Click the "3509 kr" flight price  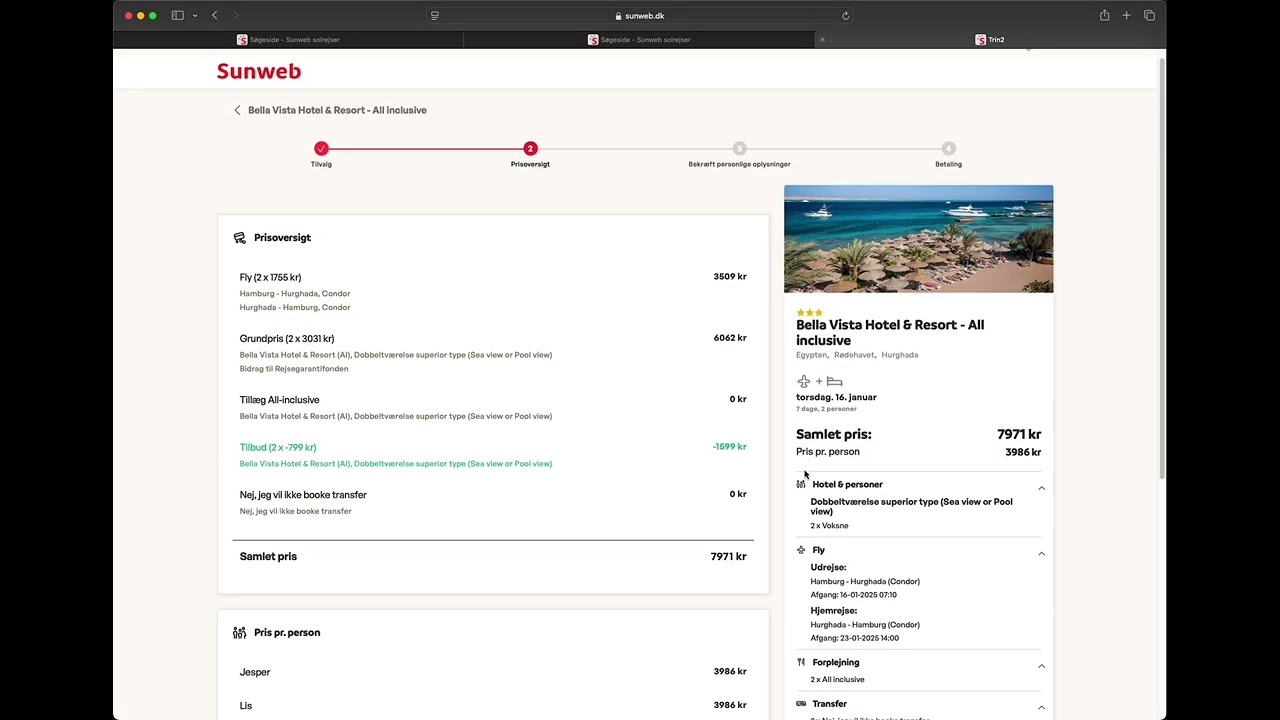(x=730, y=277)
